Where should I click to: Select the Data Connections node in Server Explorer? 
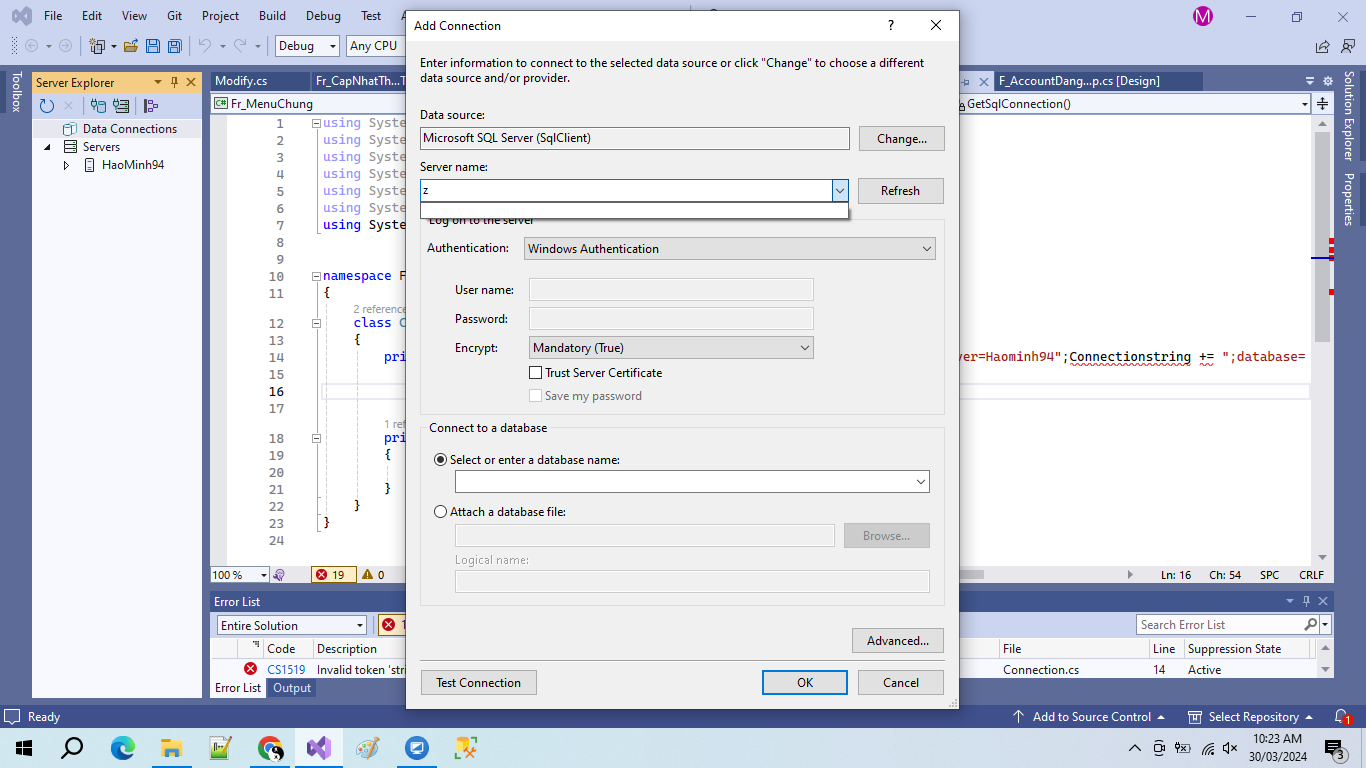click(130, 129)
